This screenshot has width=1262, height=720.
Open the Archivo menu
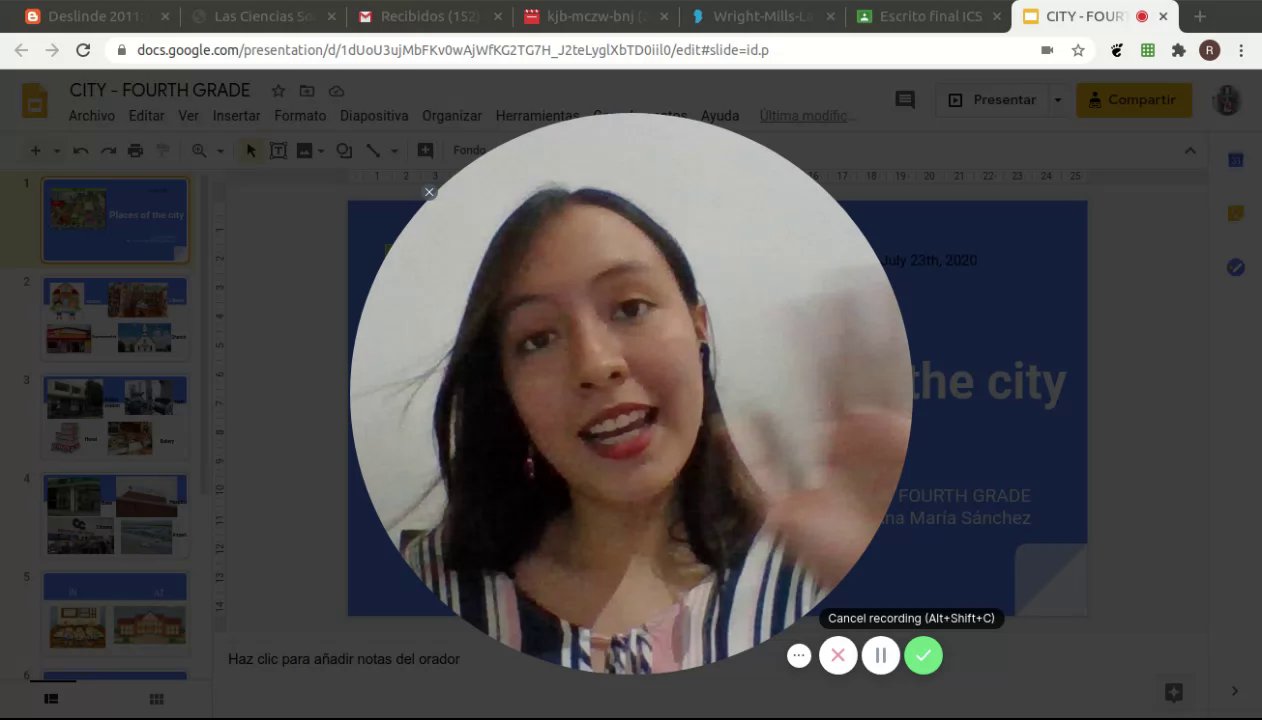click(x=92, y=116)
